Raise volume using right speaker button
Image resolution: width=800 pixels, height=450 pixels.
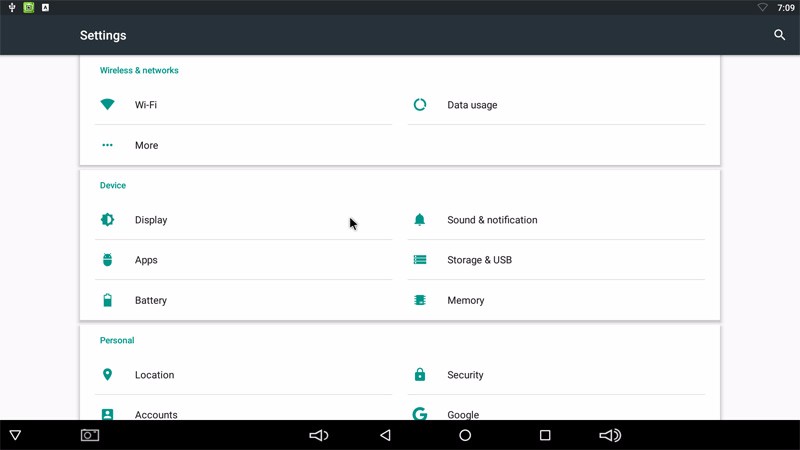point(610,435)
